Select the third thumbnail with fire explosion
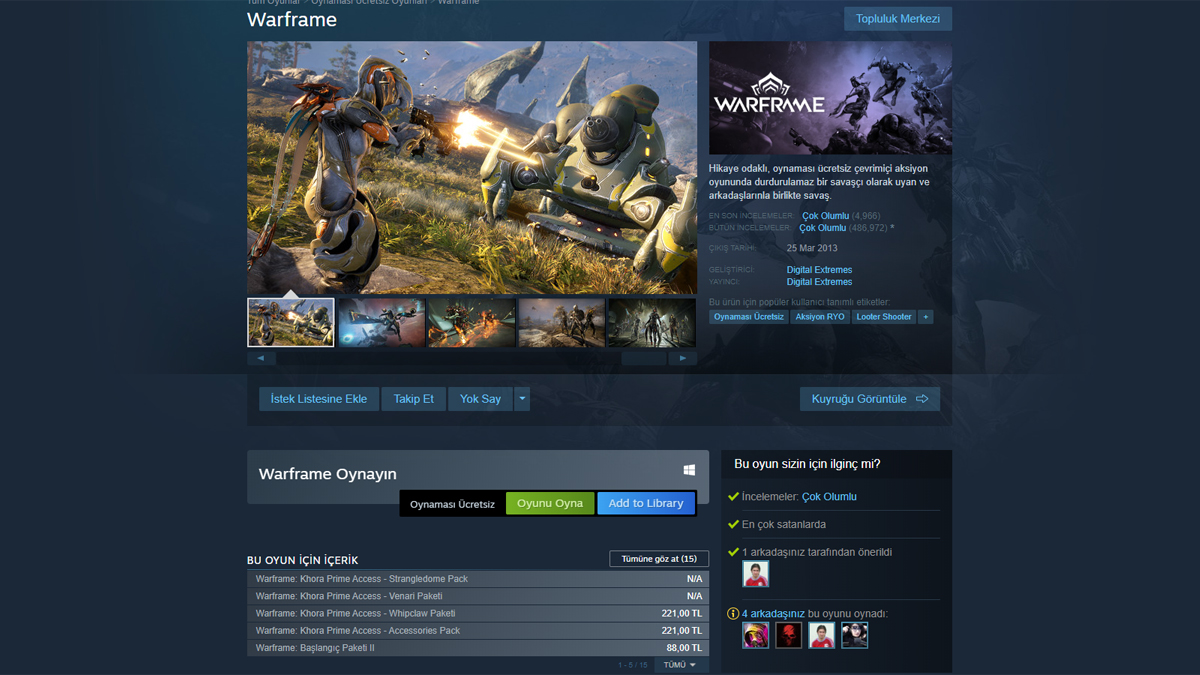The width and height of the screenshot is (1200, 675). pyautogui.click(x=471, y=322)
